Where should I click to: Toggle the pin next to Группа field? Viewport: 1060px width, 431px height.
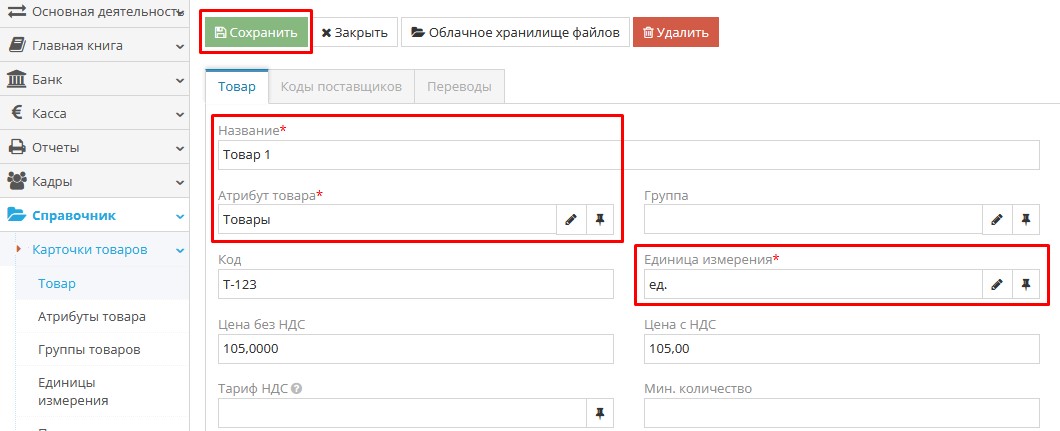click(x=1026, y=220)
